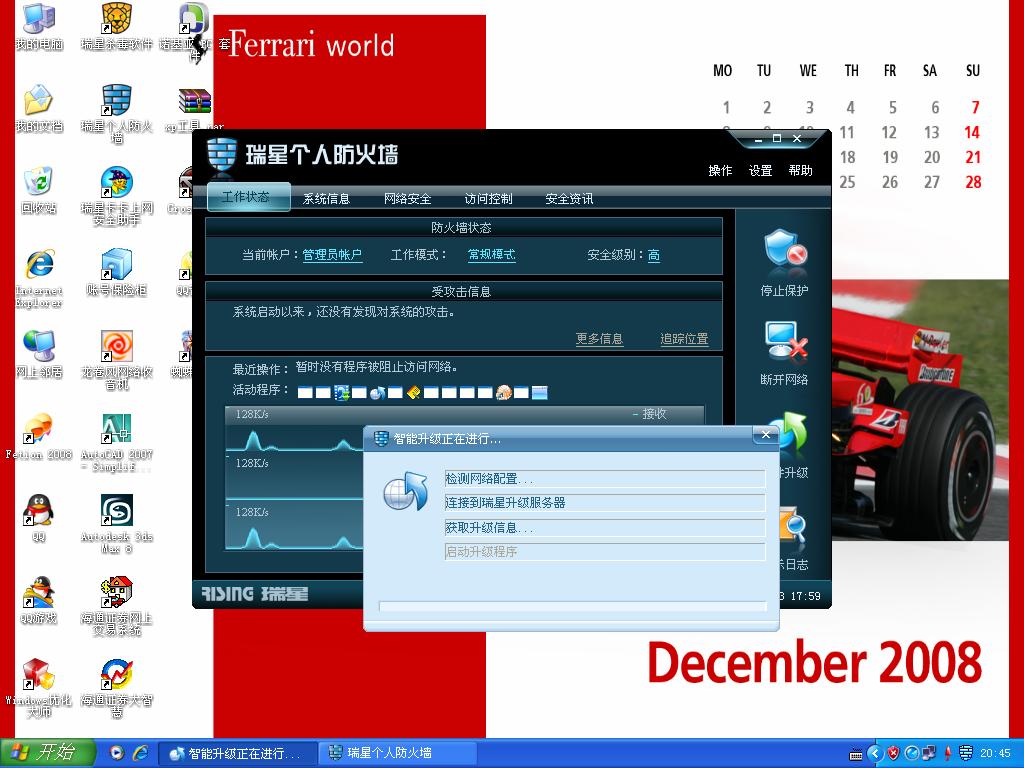The width and height of the screenshot is (1024, 768).
Task: Click the 获取升级信息 step row
Action: point(604,528)
